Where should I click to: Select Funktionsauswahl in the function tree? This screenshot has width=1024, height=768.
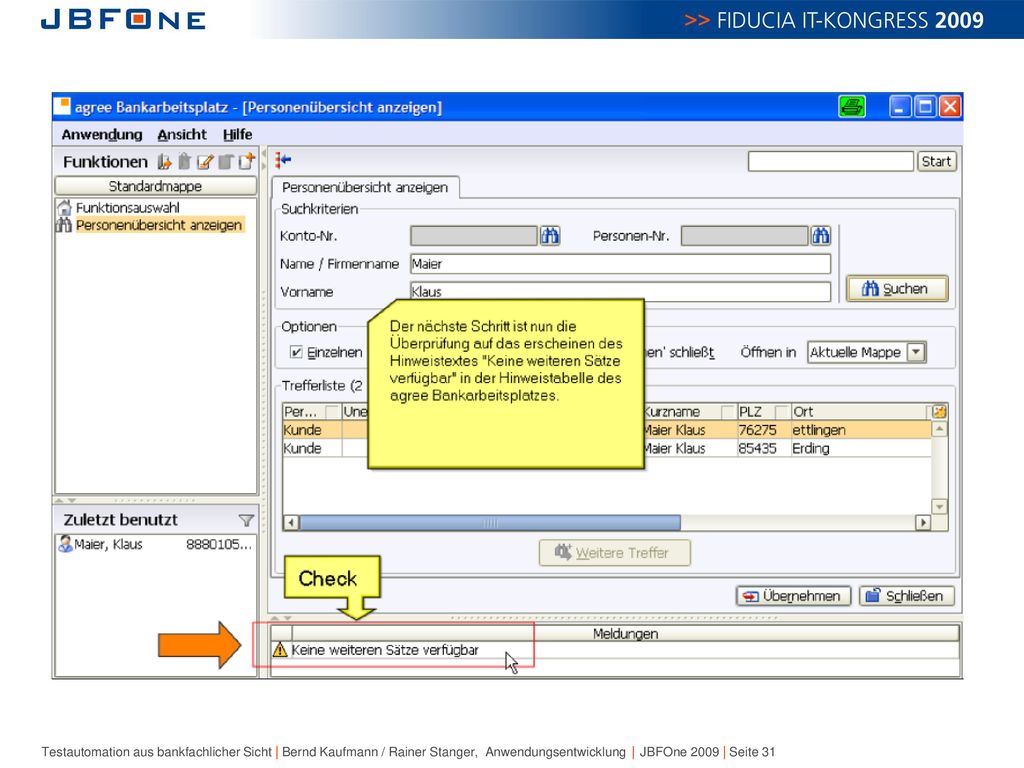pyautogui.click(x=127, y=208)
